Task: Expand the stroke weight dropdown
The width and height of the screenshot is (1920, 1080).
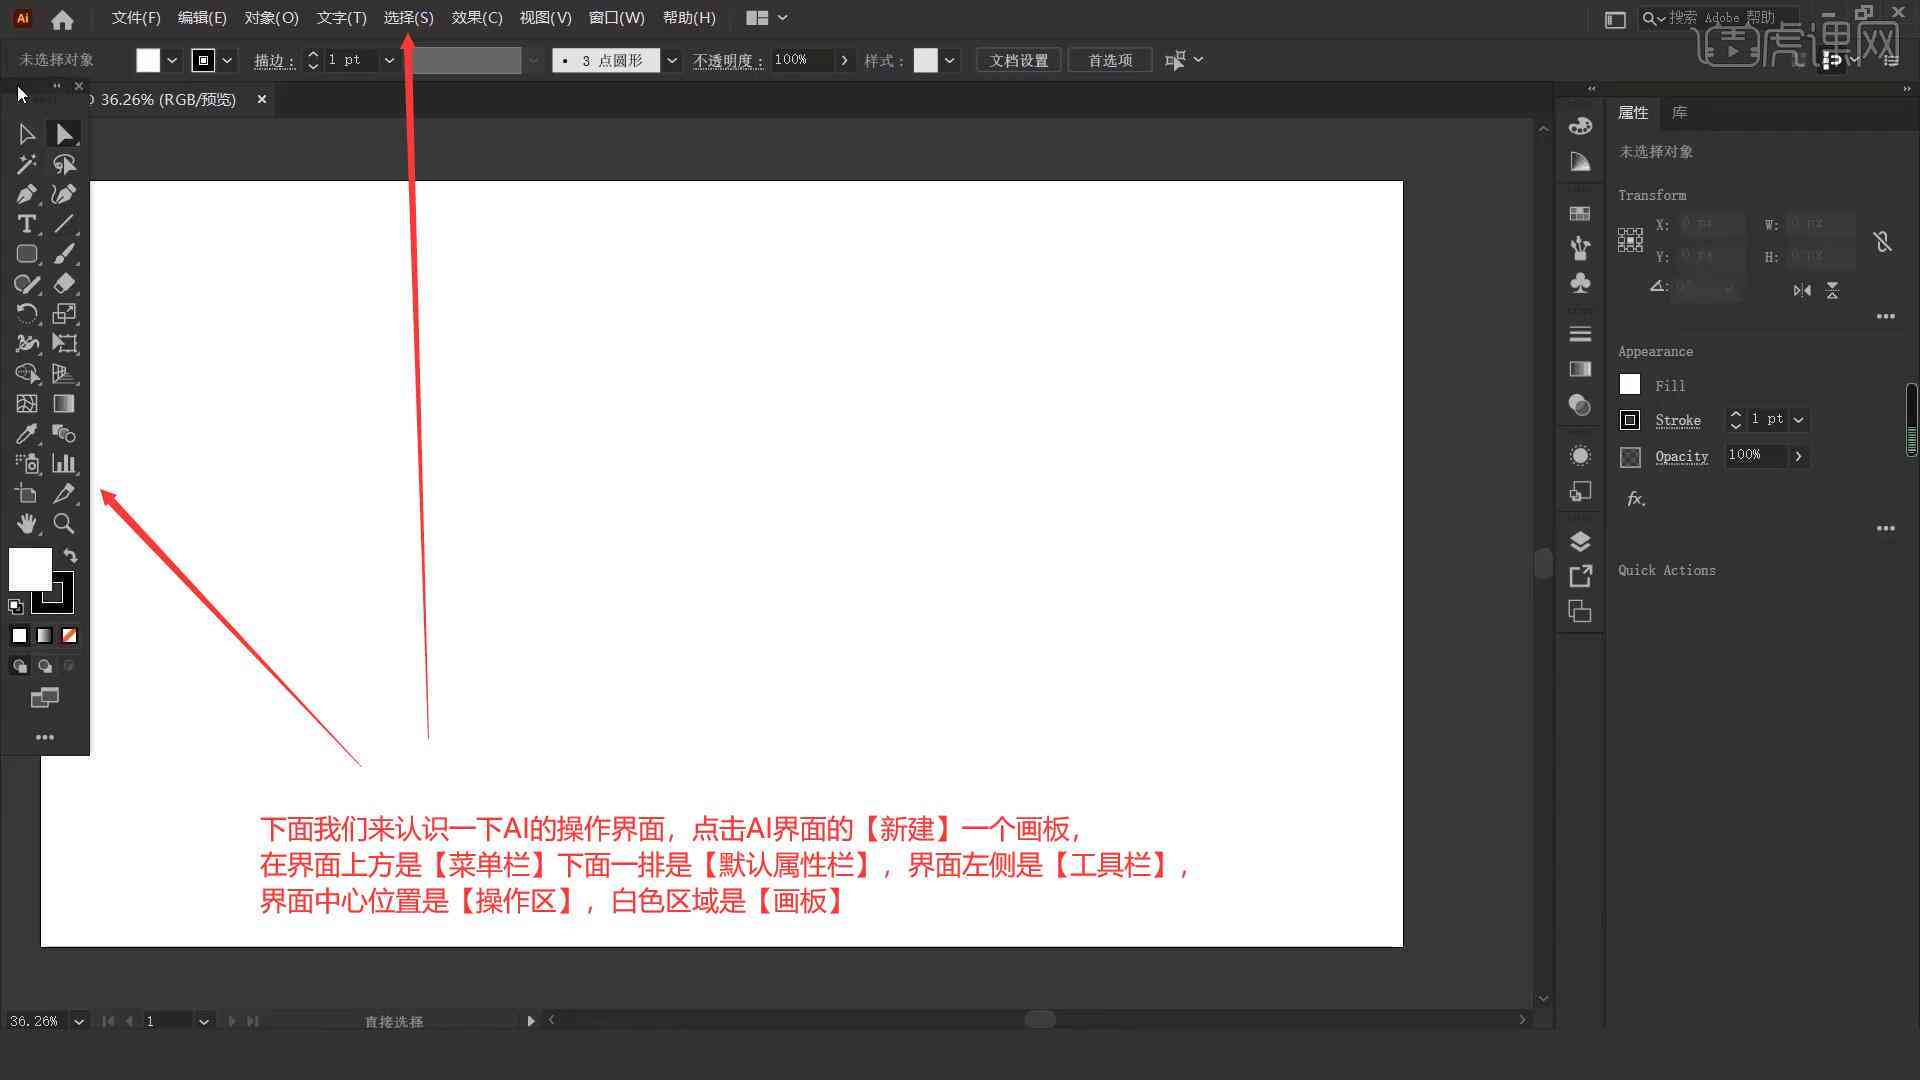Action: coord(388,59)
